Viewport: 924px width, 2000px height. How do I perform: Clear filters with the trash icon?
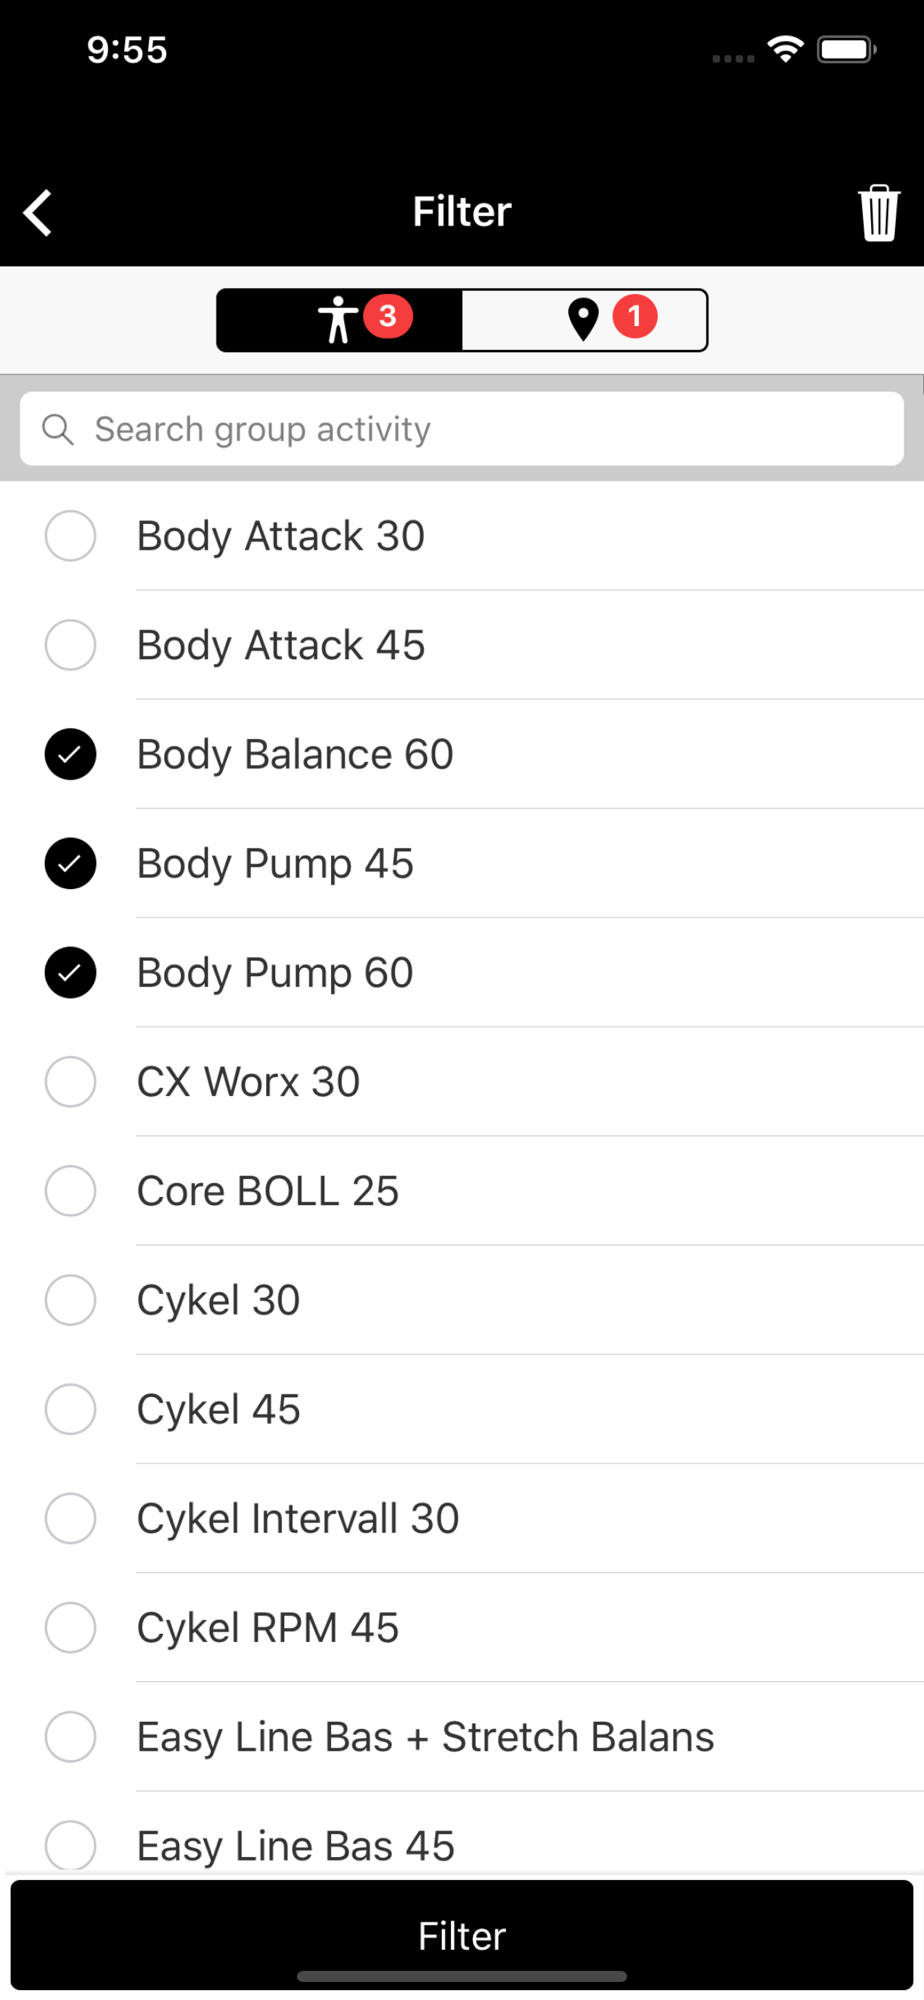(879, 213)
